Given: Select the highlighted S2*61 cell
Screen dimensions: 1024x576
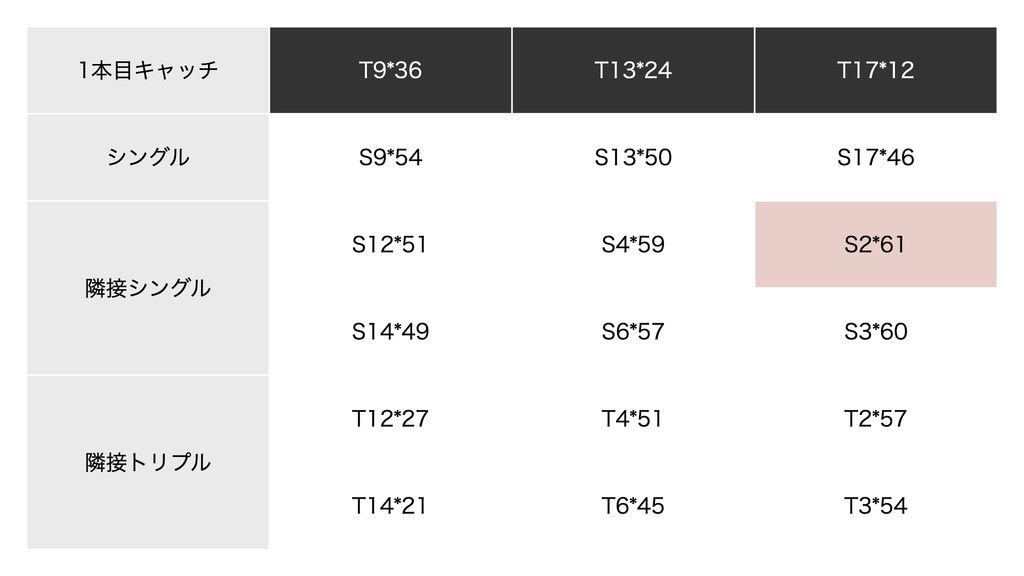Looking at the screenshot, I should pos(876,244).
